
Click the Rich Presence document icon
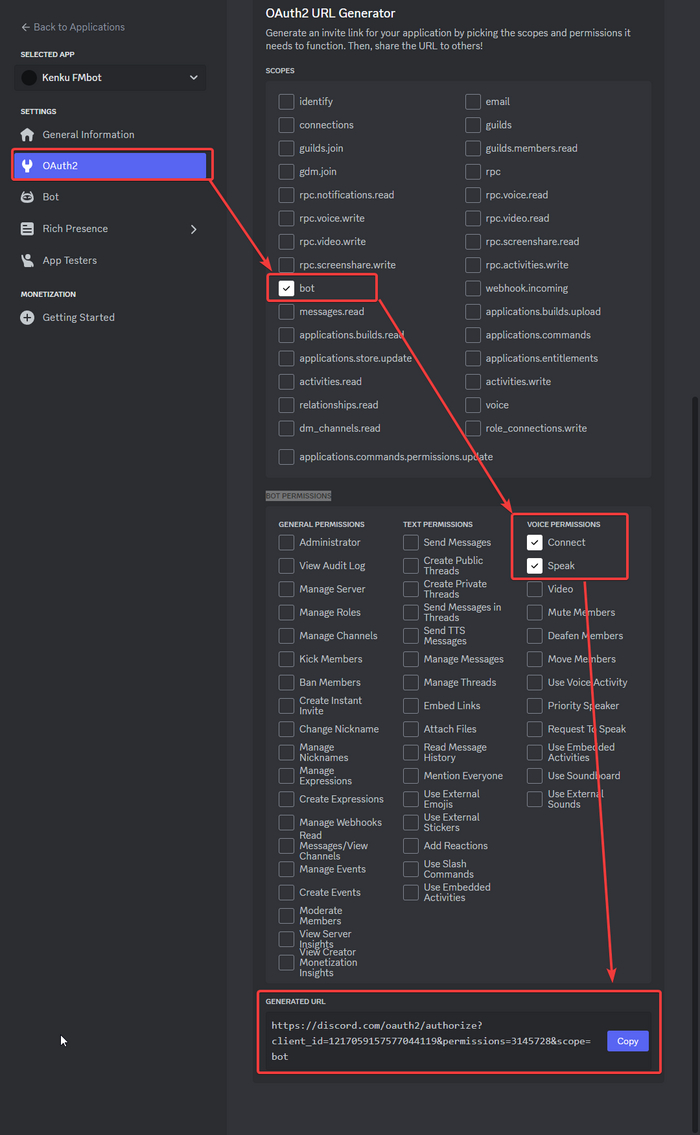27,229
